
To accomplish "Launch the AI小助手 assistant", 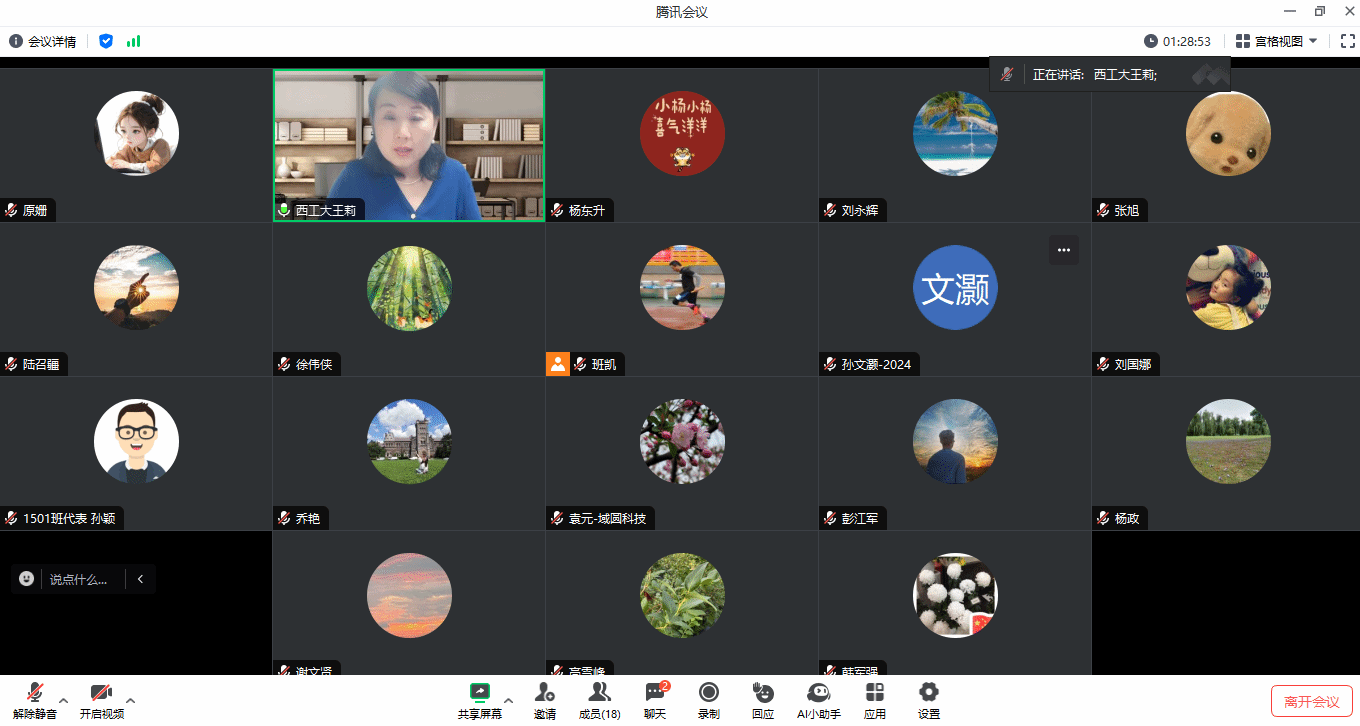I will [818, 700].
